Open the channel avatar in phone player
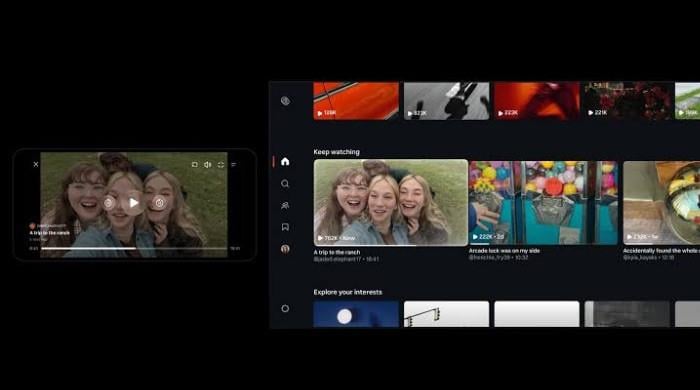 [32, 226]
